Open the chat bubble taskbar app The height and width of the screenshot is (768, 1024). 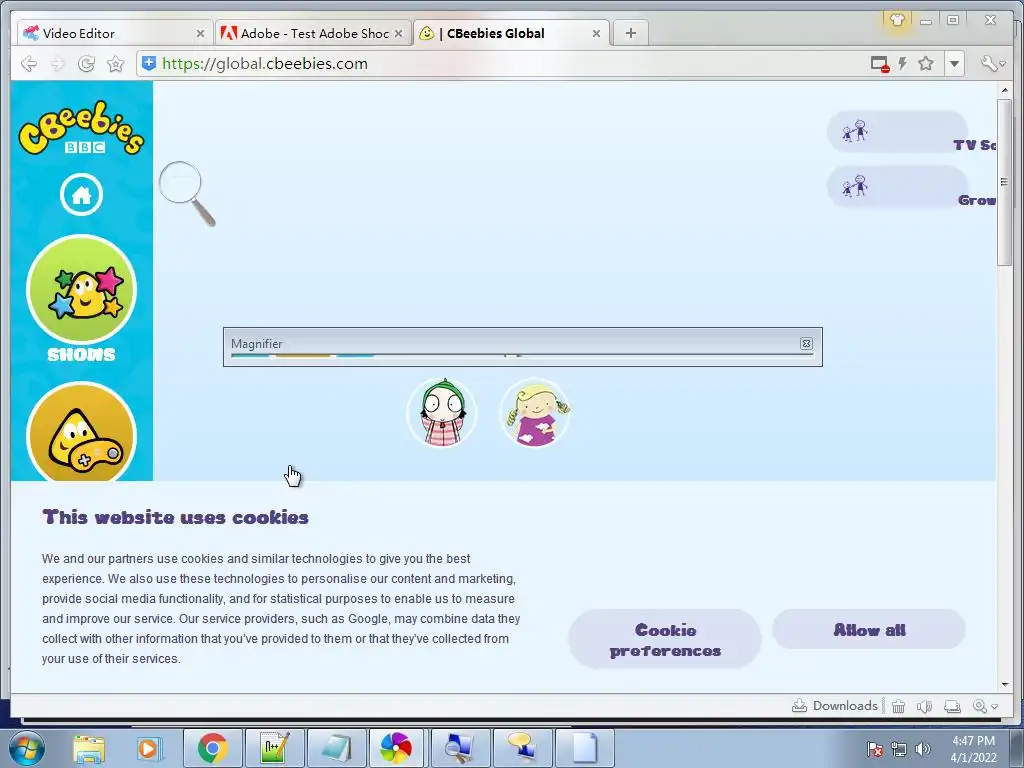(x=521, y=748)
